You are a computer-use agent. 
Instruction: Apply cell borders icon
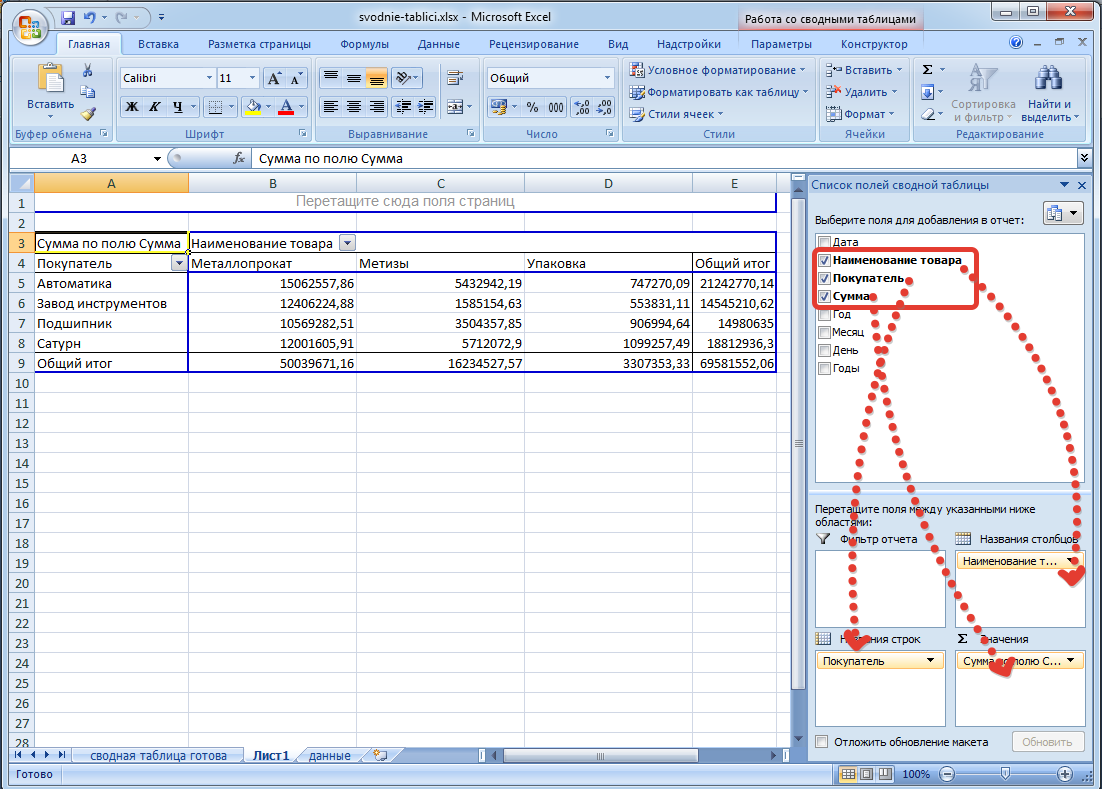pos(216,107)
